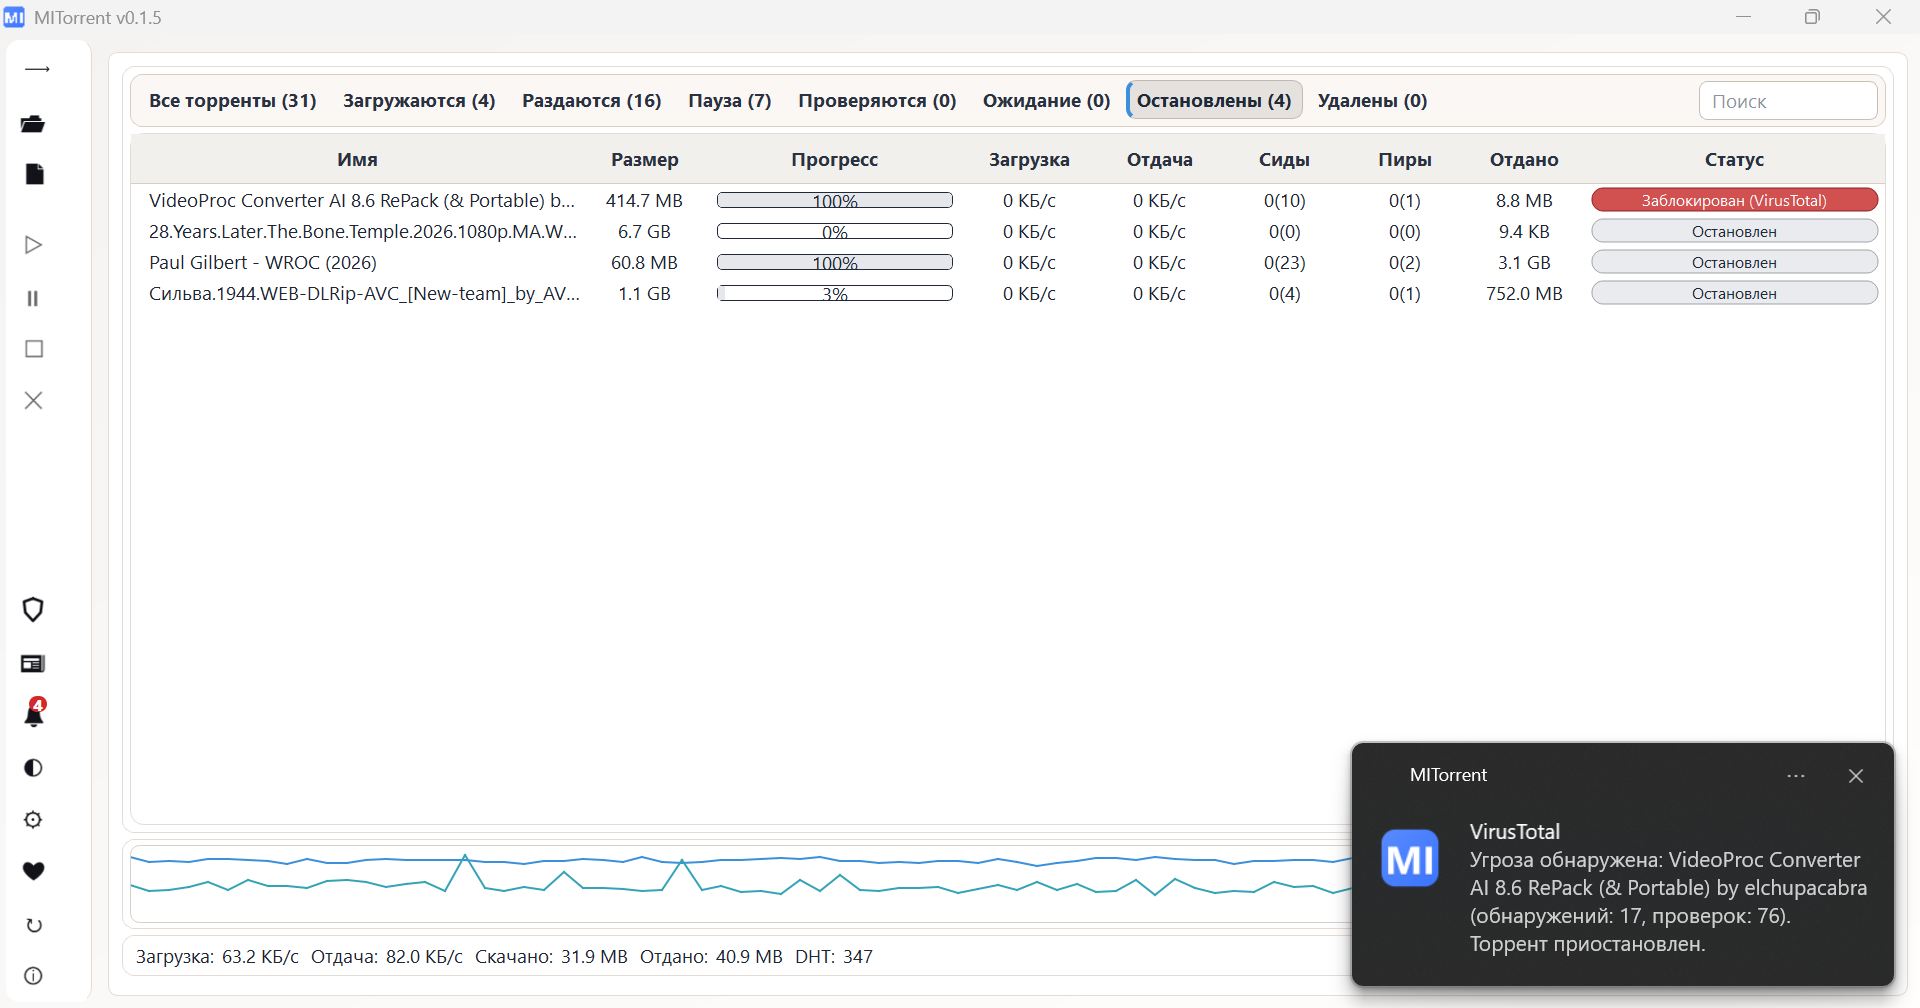Open the notification three-dots options menu
The image size is (1920, 1008).
1795,776
